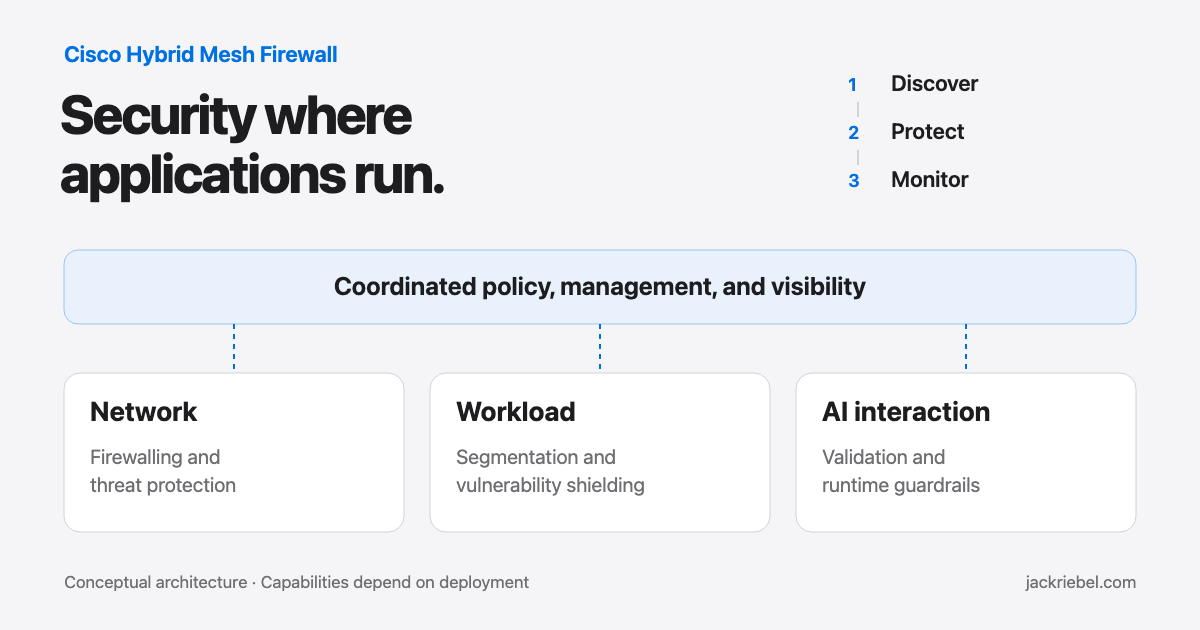1200x630 pixels.
Task: Visit the jackriebel.com link
Action: pyautogui.click(x=1081, y=582)
